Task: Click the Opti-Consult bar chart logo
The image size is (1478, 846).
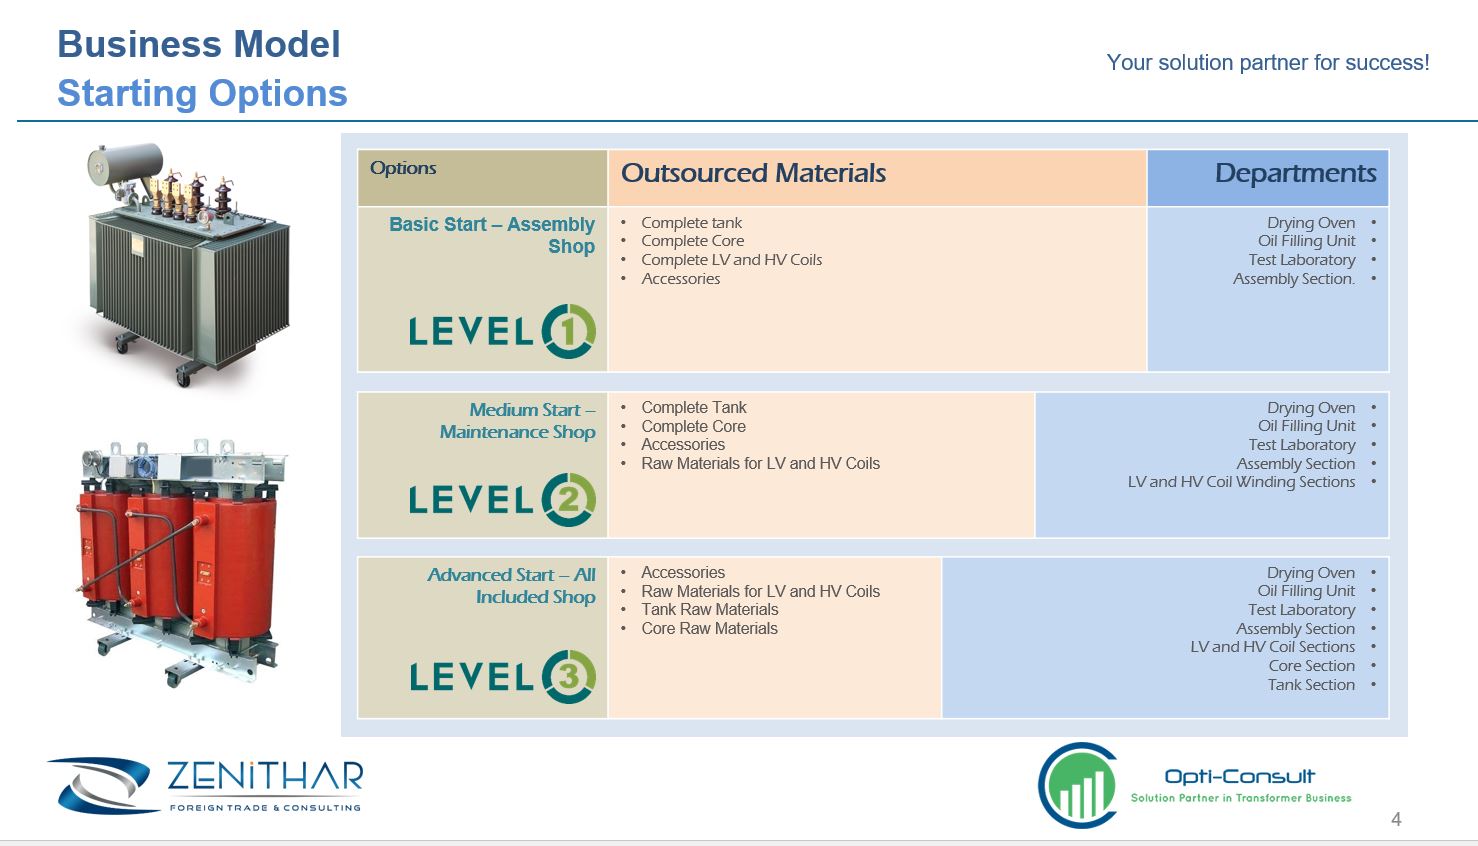Action: coord(1078,785)
